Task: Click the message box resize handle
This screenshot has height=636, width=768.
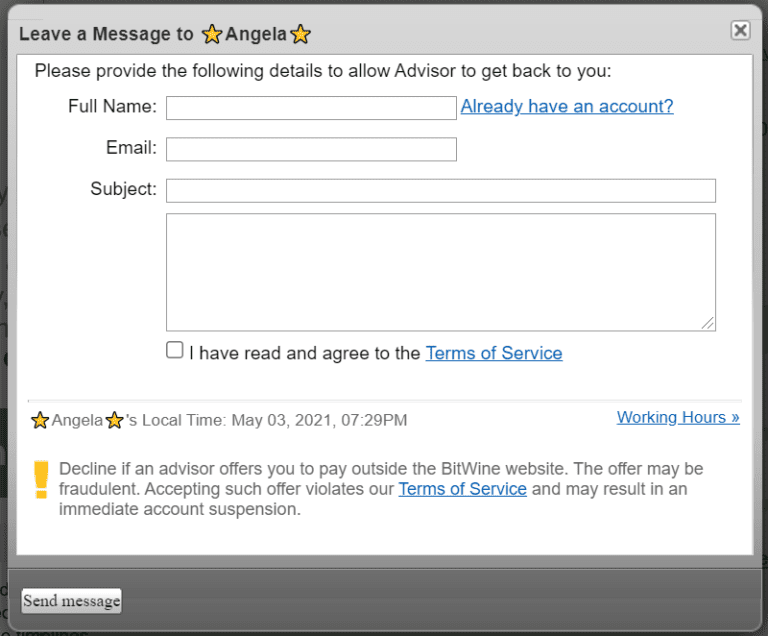Action: (708, 323)
